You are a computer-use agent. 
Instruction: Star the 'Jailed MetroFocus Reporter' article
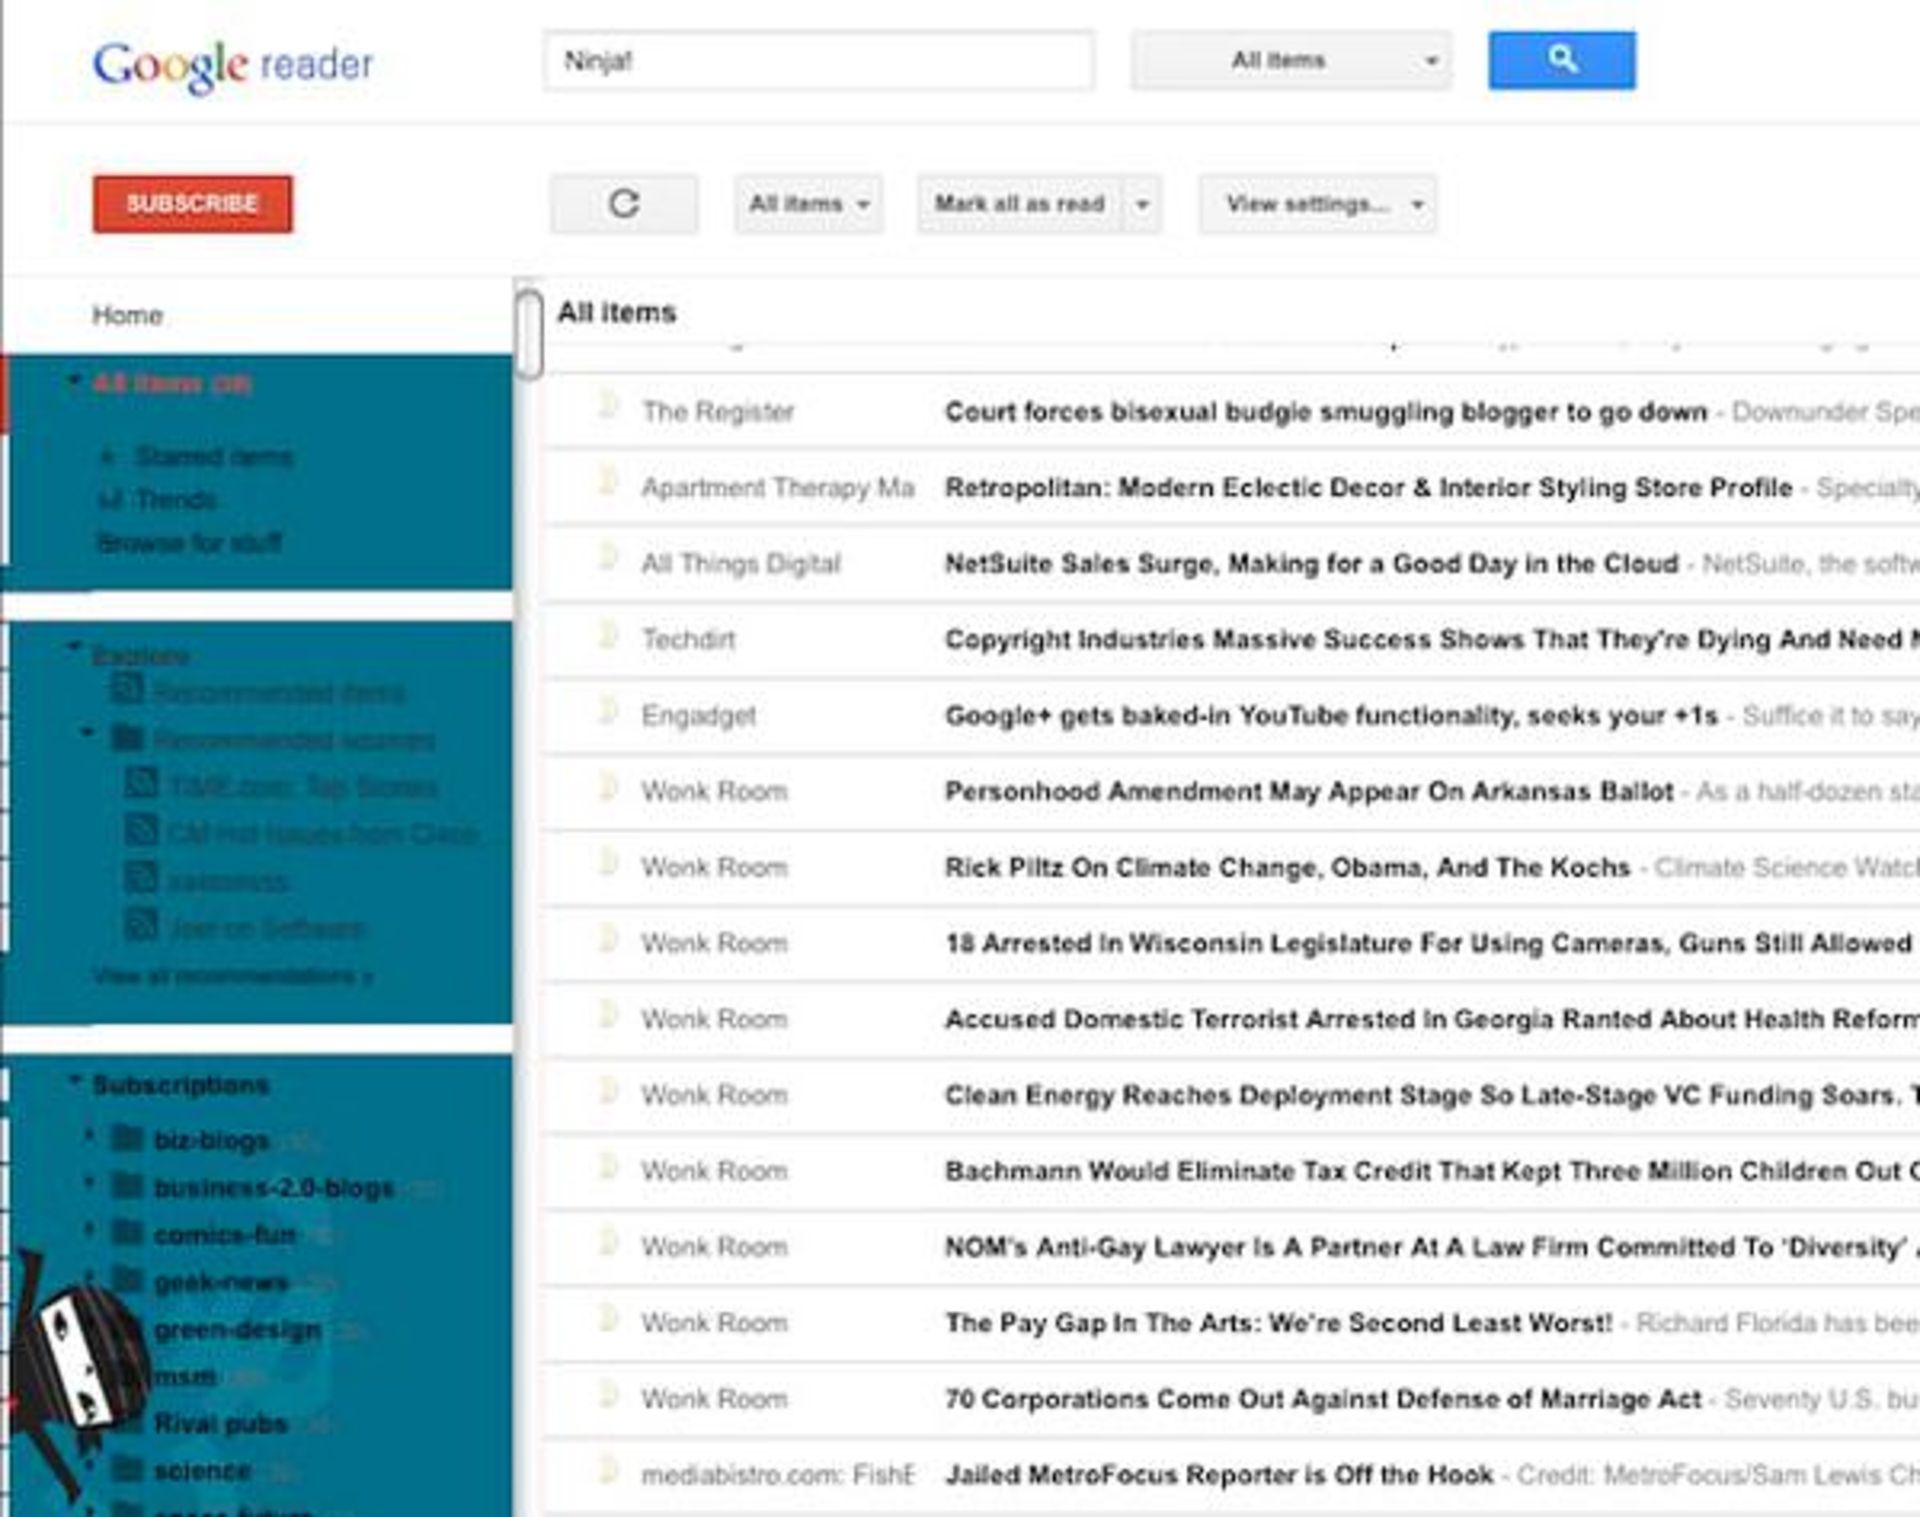(606, 1471)
